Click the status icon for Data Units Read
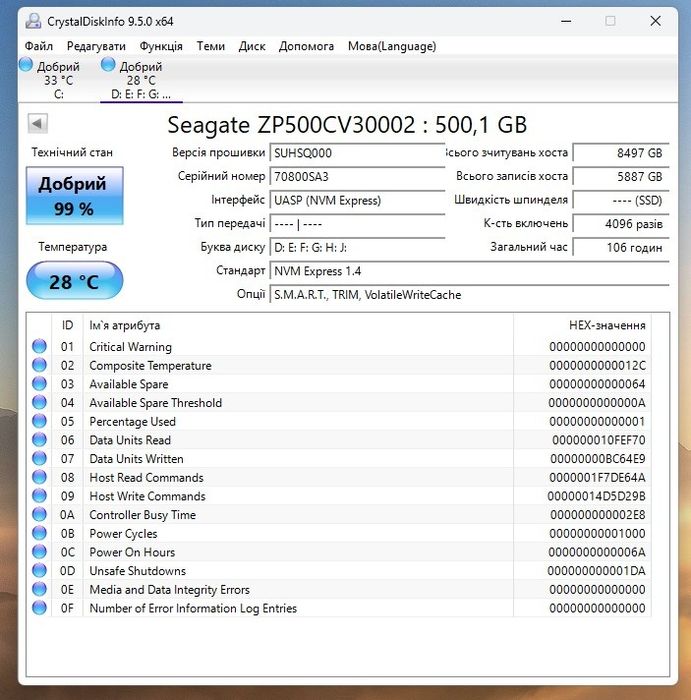This screenshot has height=700, width=691. (x=39, y=439)
